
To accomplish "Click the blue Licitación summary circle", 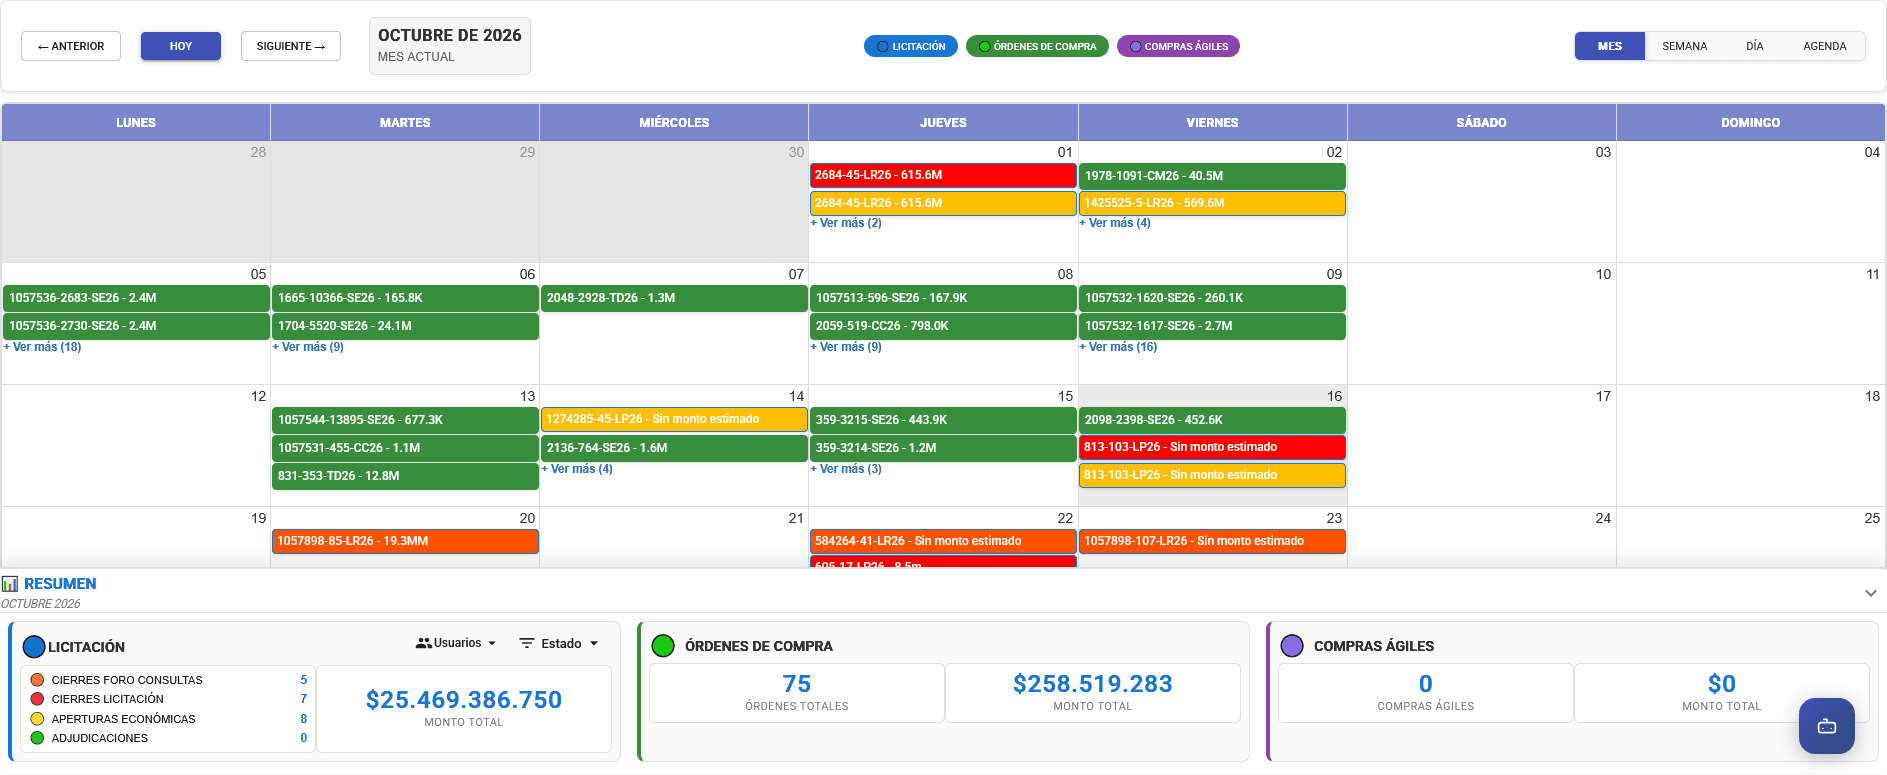I will [34, 647].
